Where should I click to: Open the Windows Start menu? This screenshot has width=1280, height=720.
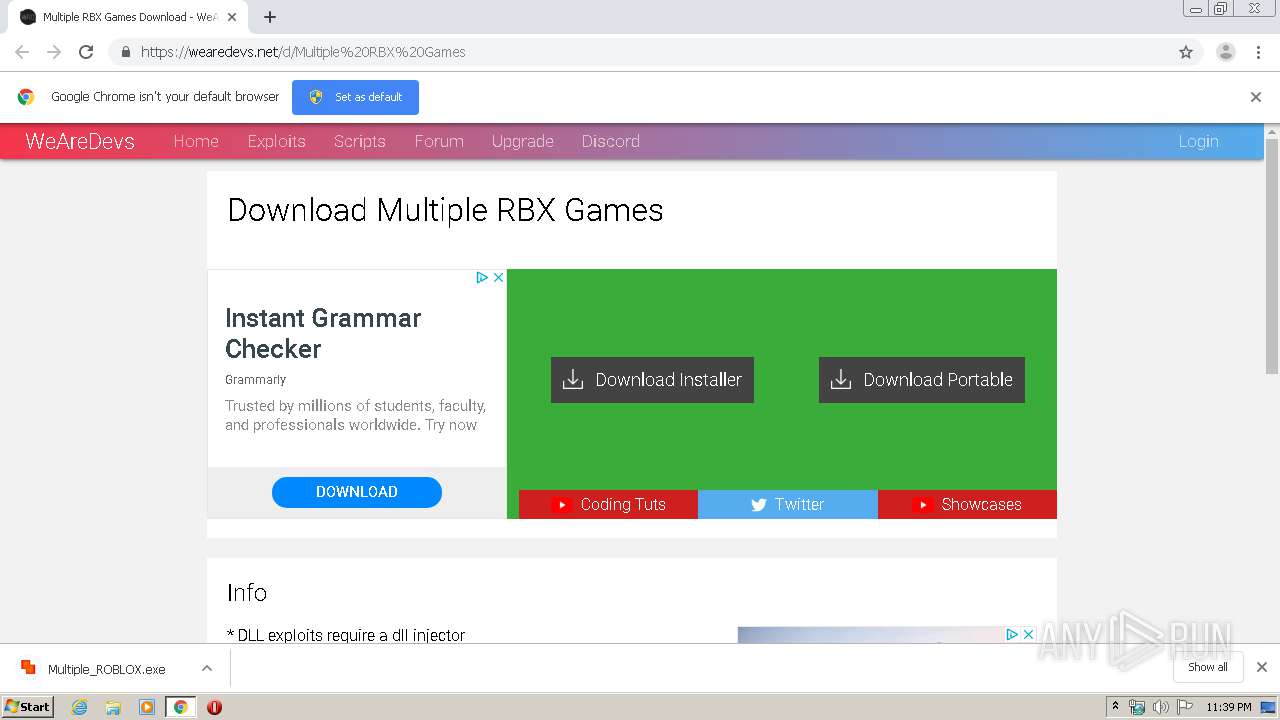[28, 707]
